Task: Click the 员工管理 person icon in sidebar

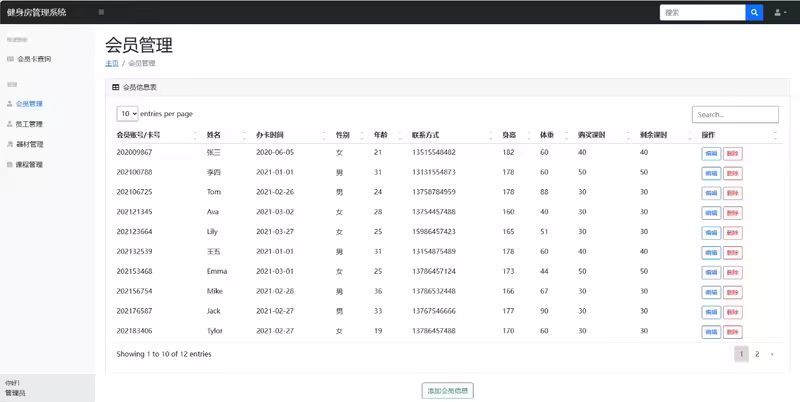Action: [x=10, y=124]
